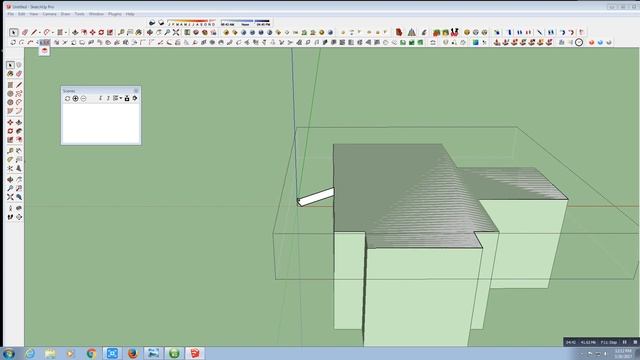Select the Walk footprints tool in left toolbox
Image resolution: width=640 pixels, height=360 pixels.
[x=10, y=217]
